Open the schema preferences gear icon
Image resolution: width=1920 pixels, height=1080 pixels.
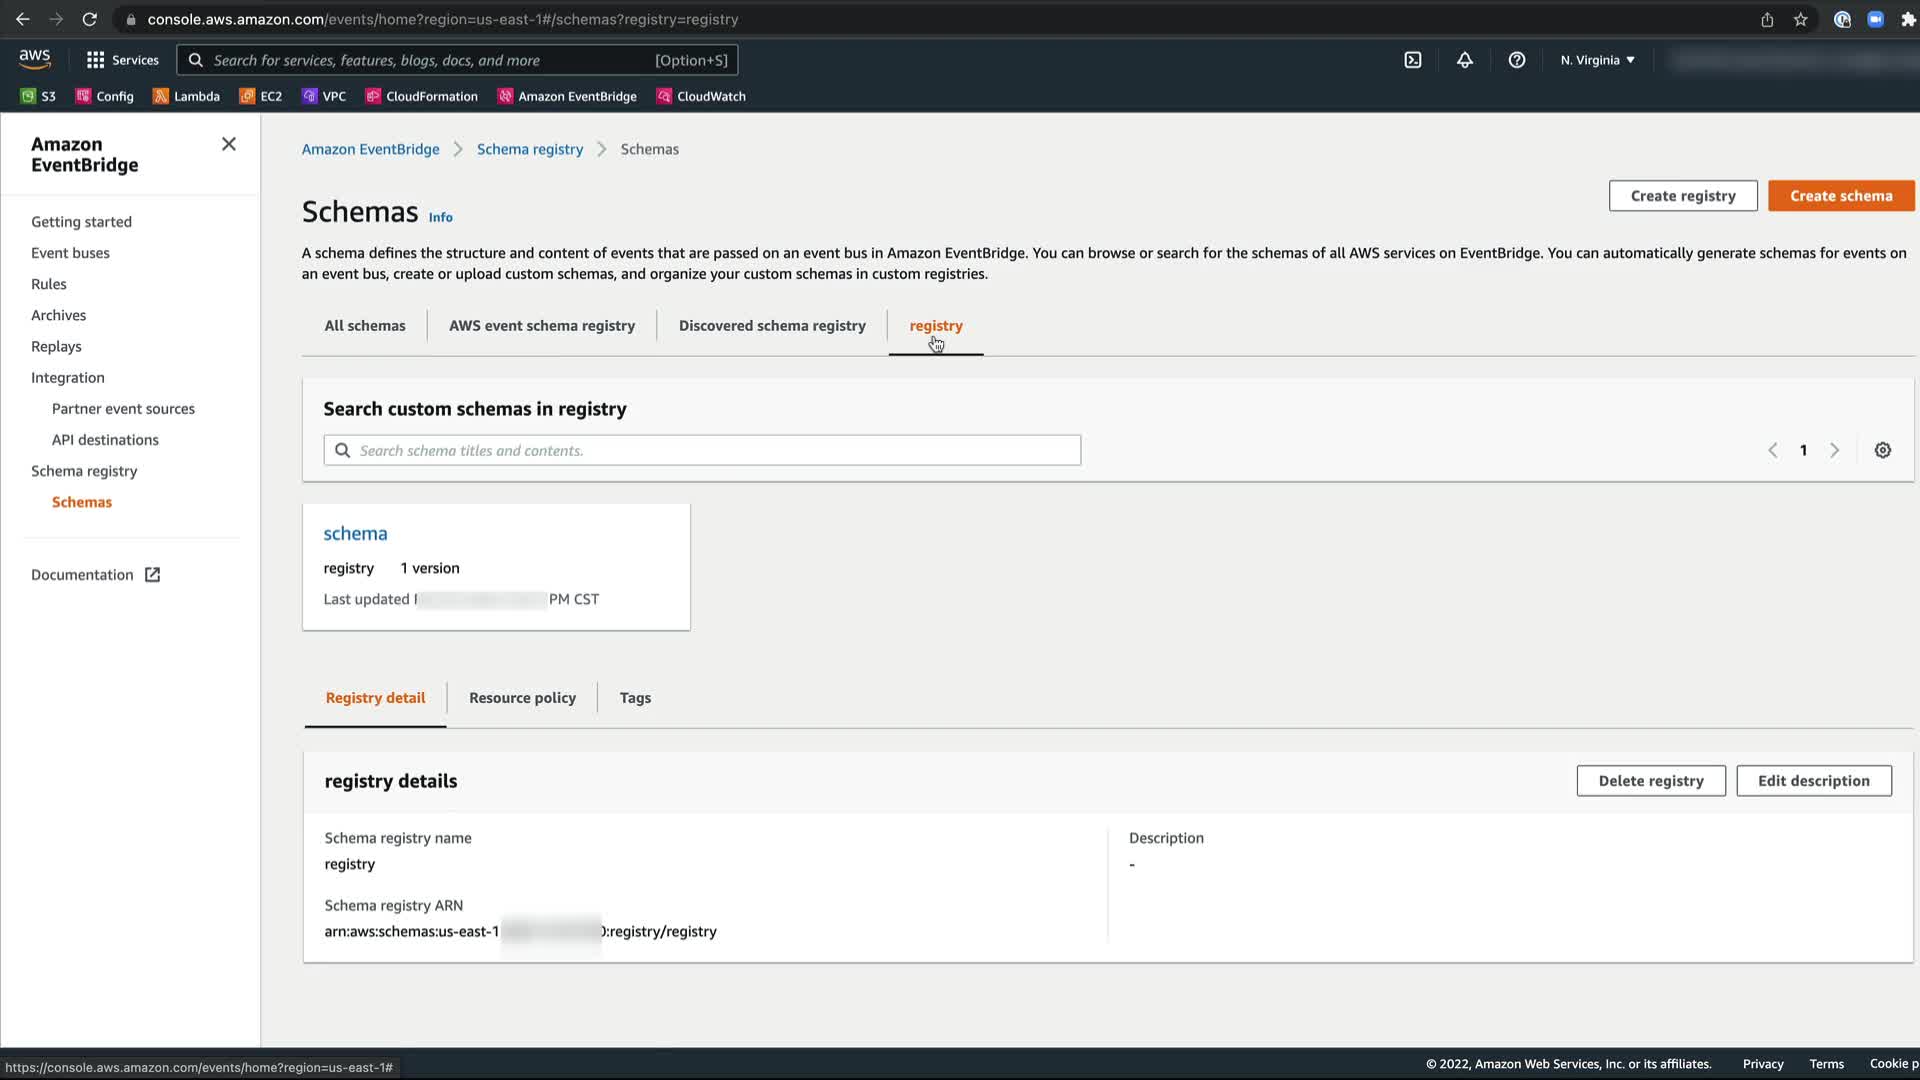(x=1882, y=450)
